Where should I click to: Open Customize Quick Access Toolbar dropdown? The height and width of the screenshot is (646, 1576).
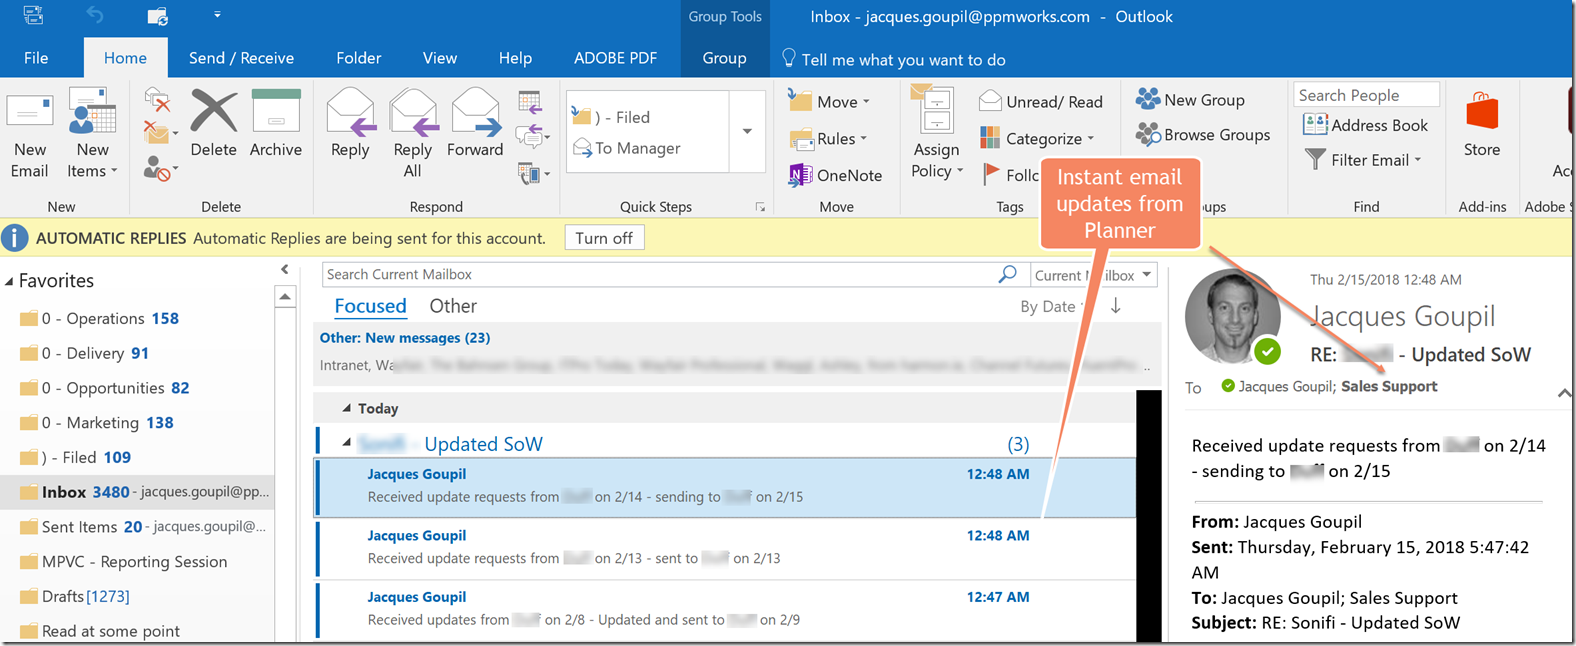click(x=217, y=15)
